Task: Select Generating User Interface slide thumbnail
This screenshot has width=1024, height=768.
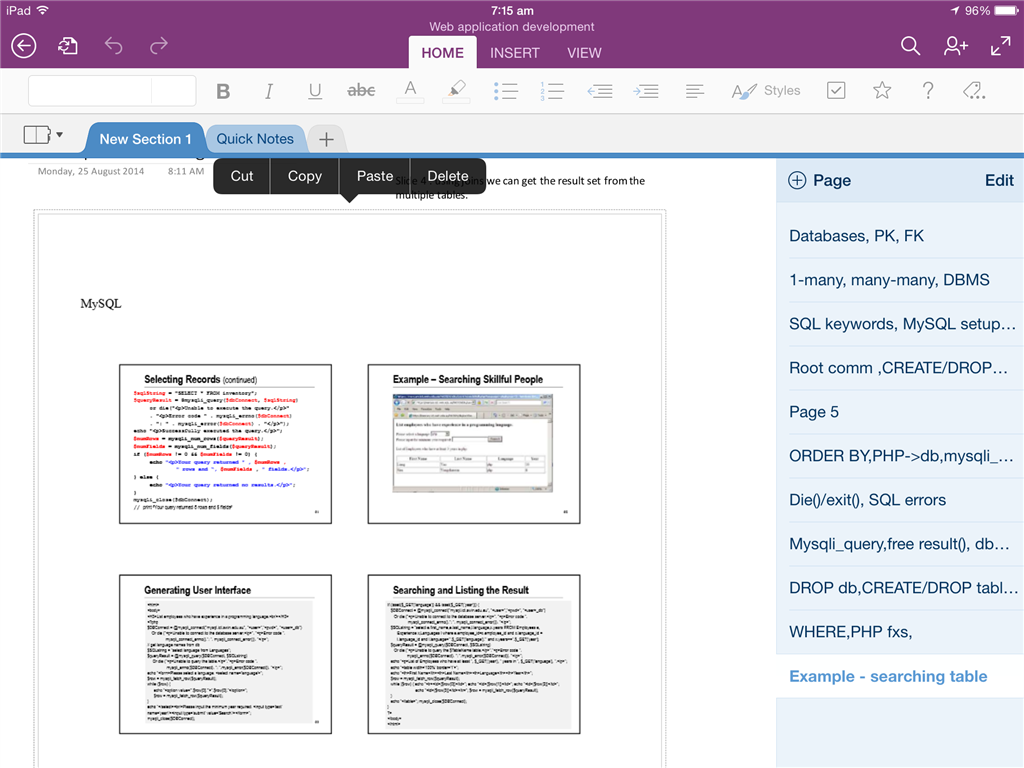Action: point(225,654)
